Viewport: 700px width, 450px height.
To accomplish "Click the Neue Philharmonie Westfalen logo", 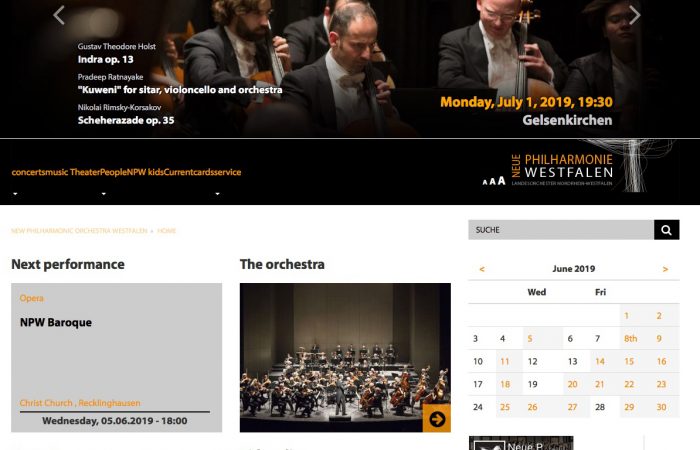I will 562,170.
